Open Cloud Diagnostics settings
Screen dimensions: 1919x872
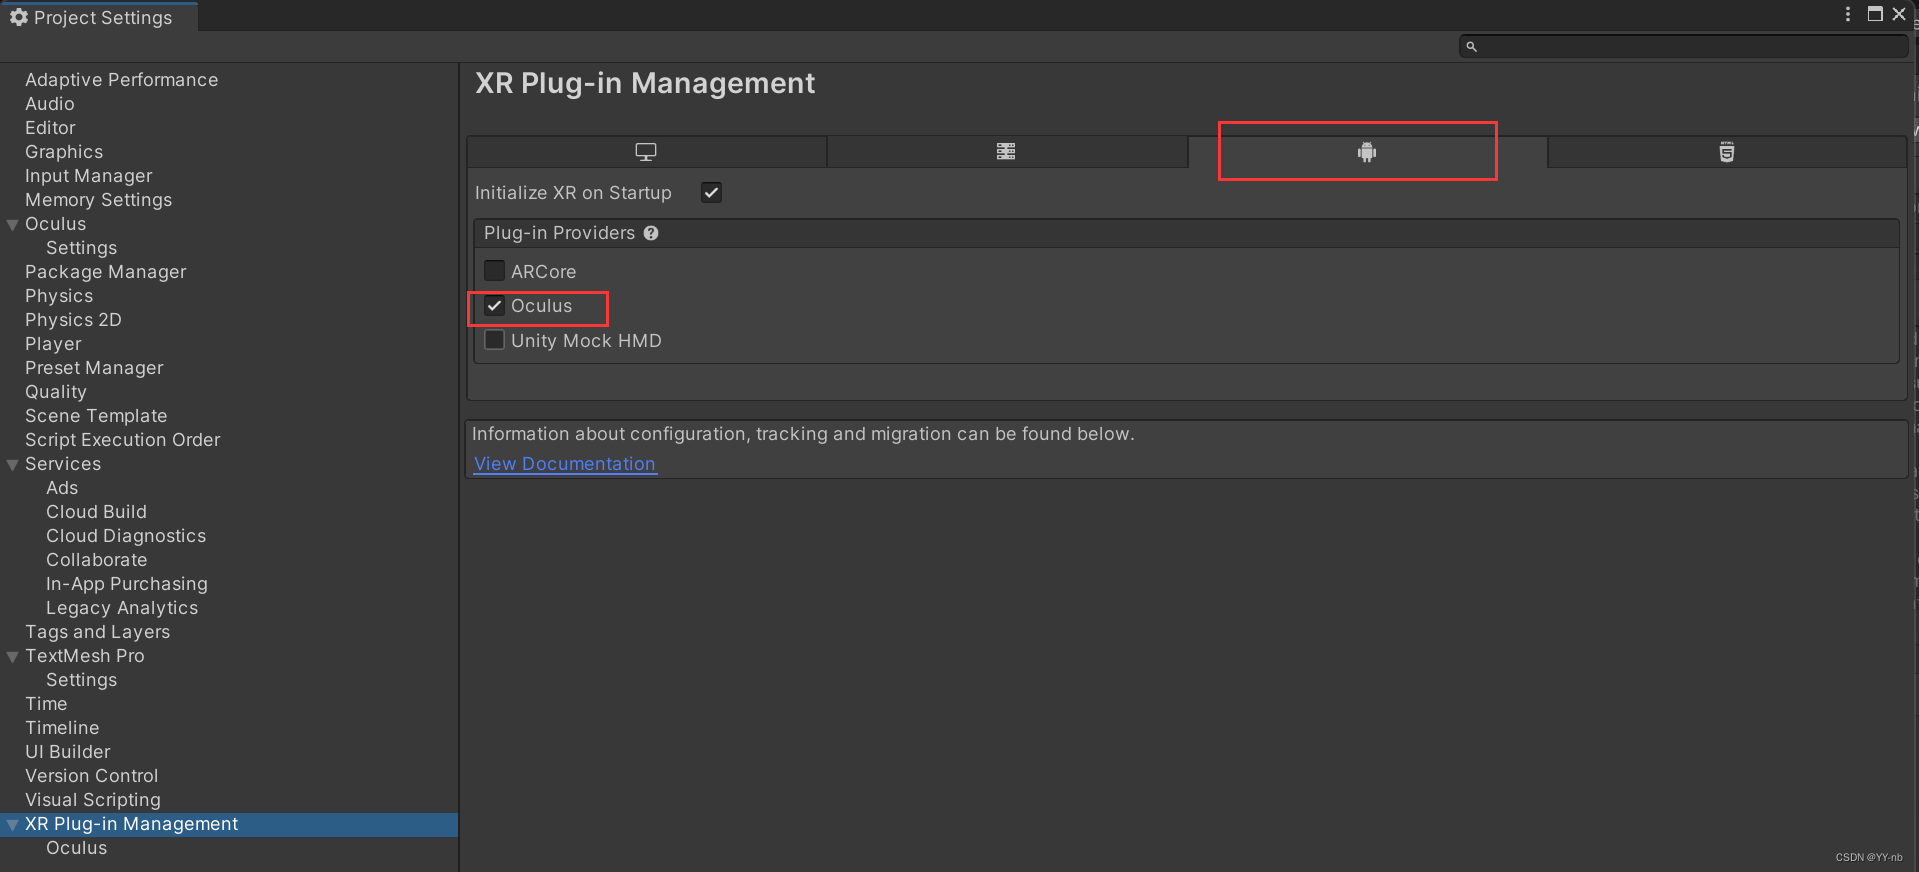126,536
